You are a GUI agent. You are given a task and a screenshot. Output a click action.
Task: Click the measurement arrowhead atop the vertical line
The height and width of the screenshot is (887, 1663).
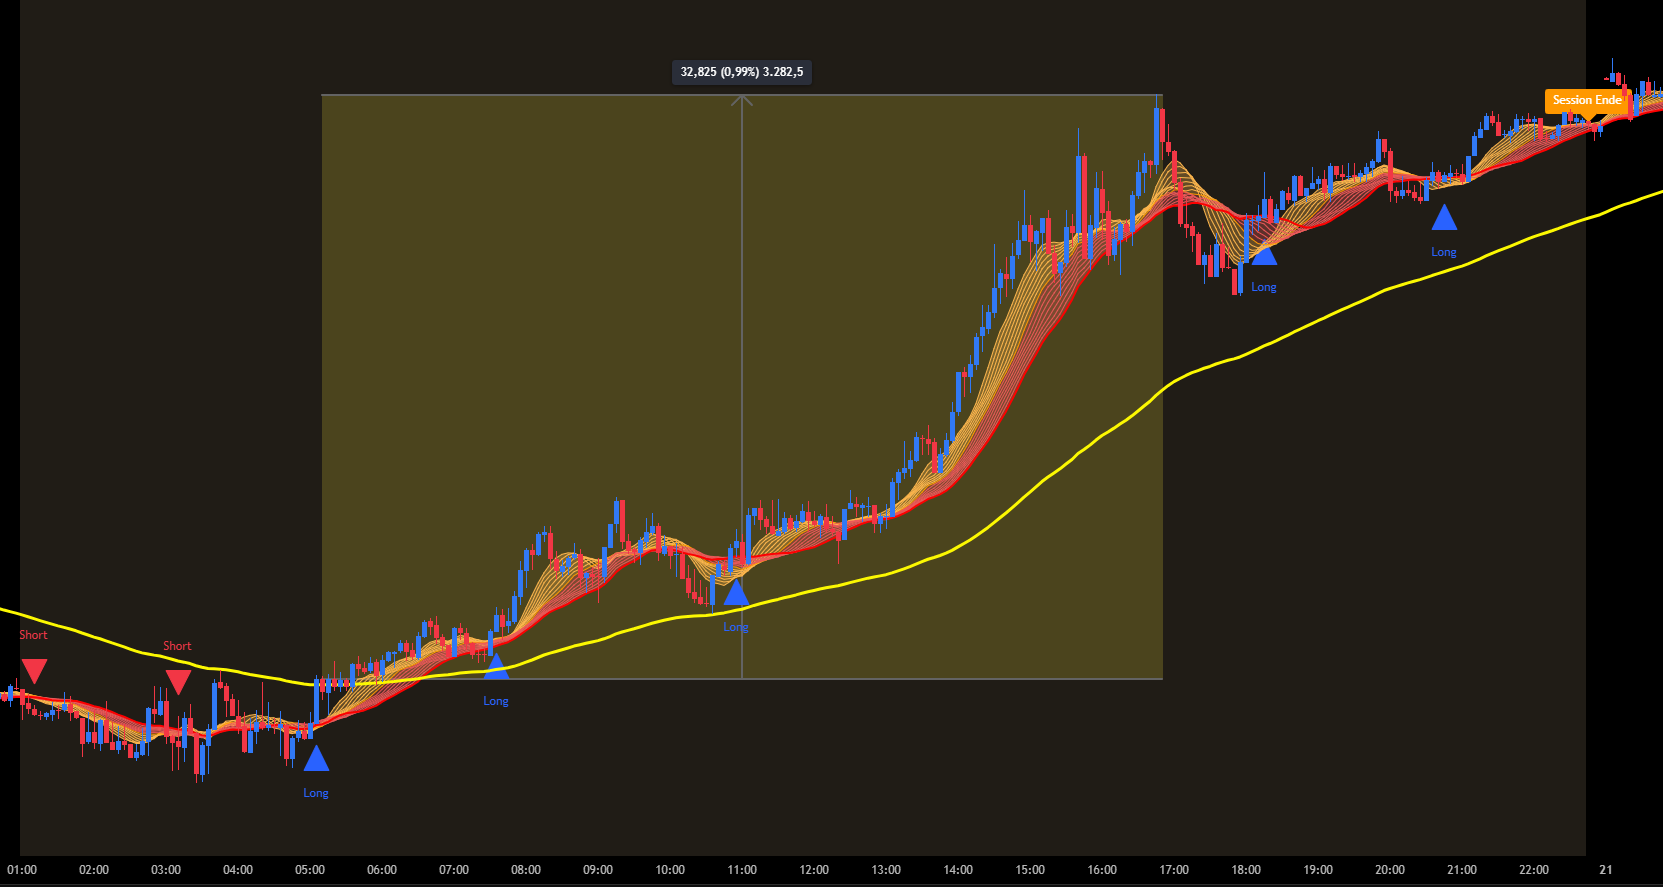pos(742,100)
